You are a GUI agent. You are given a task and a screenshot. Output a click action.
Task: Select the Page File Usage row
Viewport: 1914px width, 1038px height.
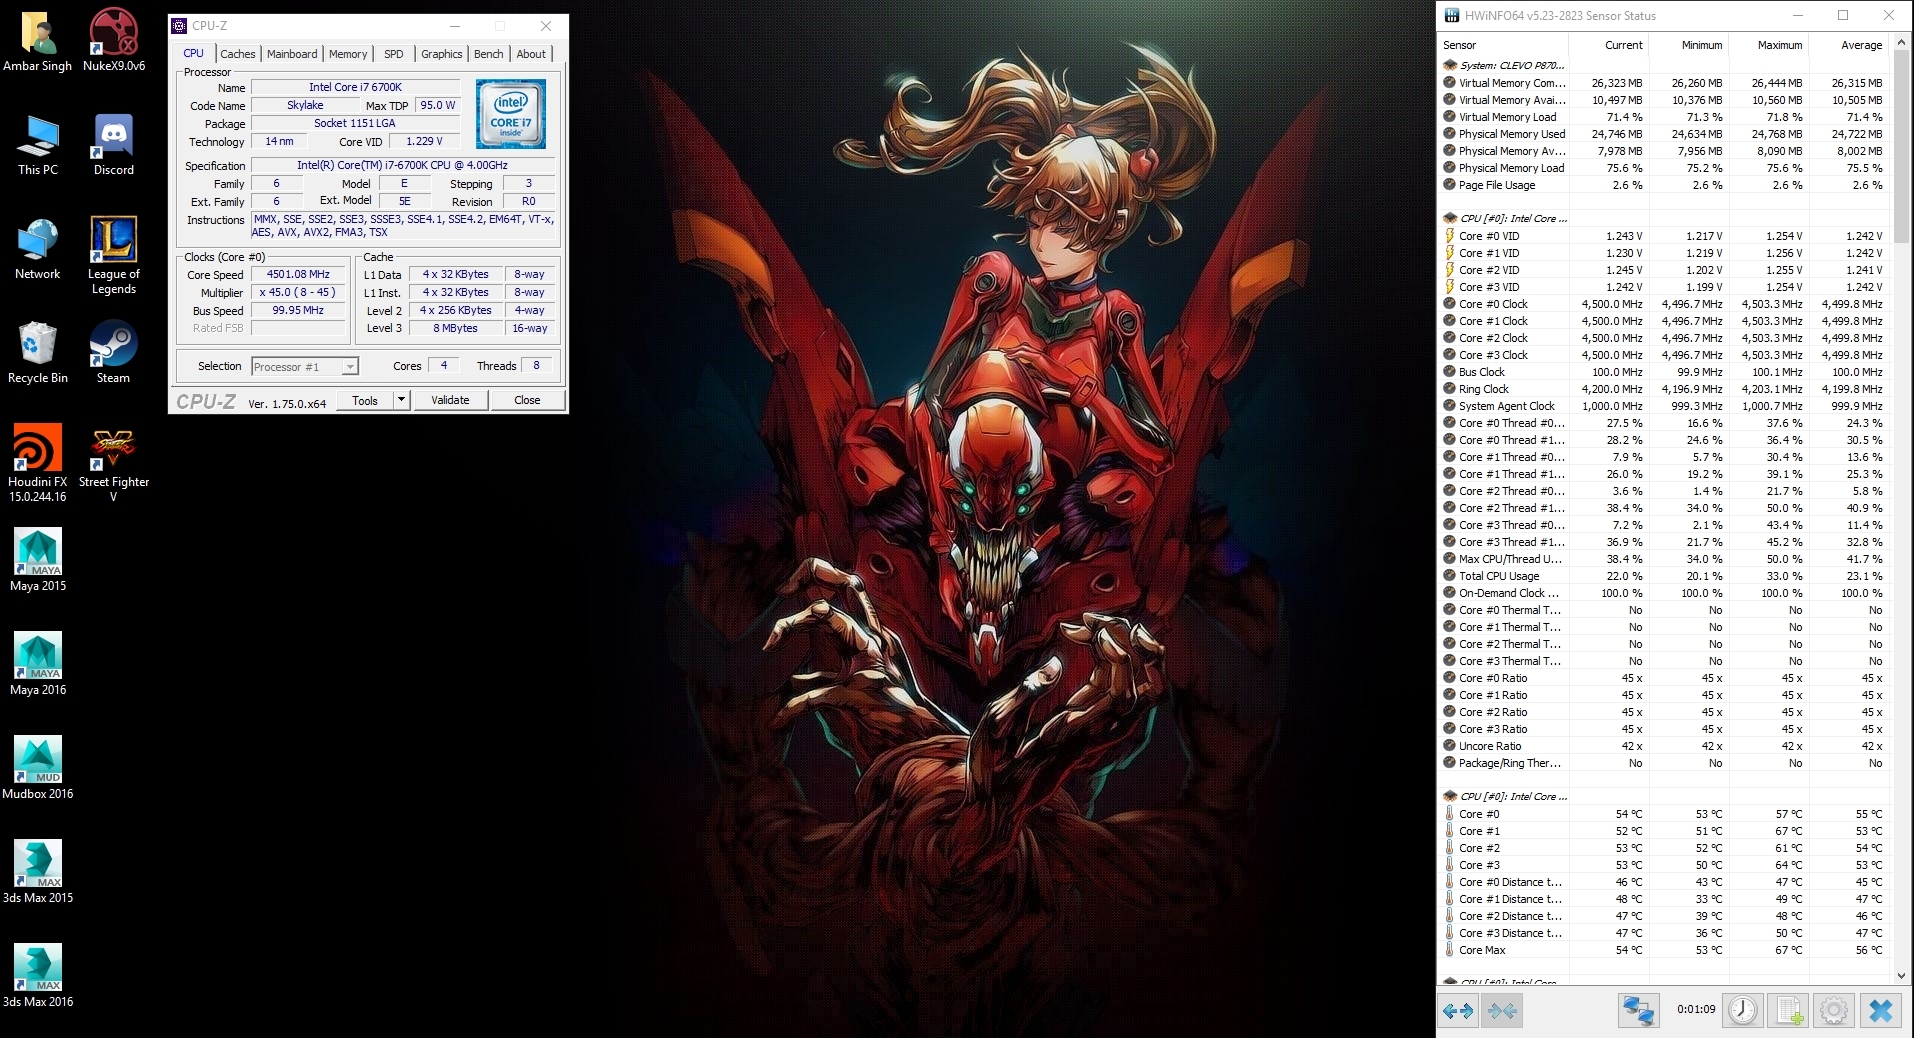(1664, 185)
